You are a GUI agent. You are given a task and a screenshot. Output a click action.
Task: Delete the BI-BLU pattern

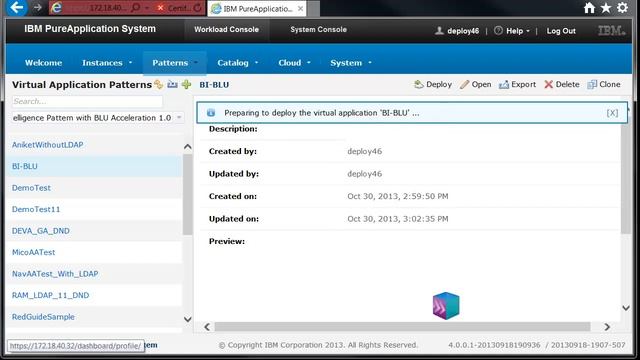[x=562, y=84]
